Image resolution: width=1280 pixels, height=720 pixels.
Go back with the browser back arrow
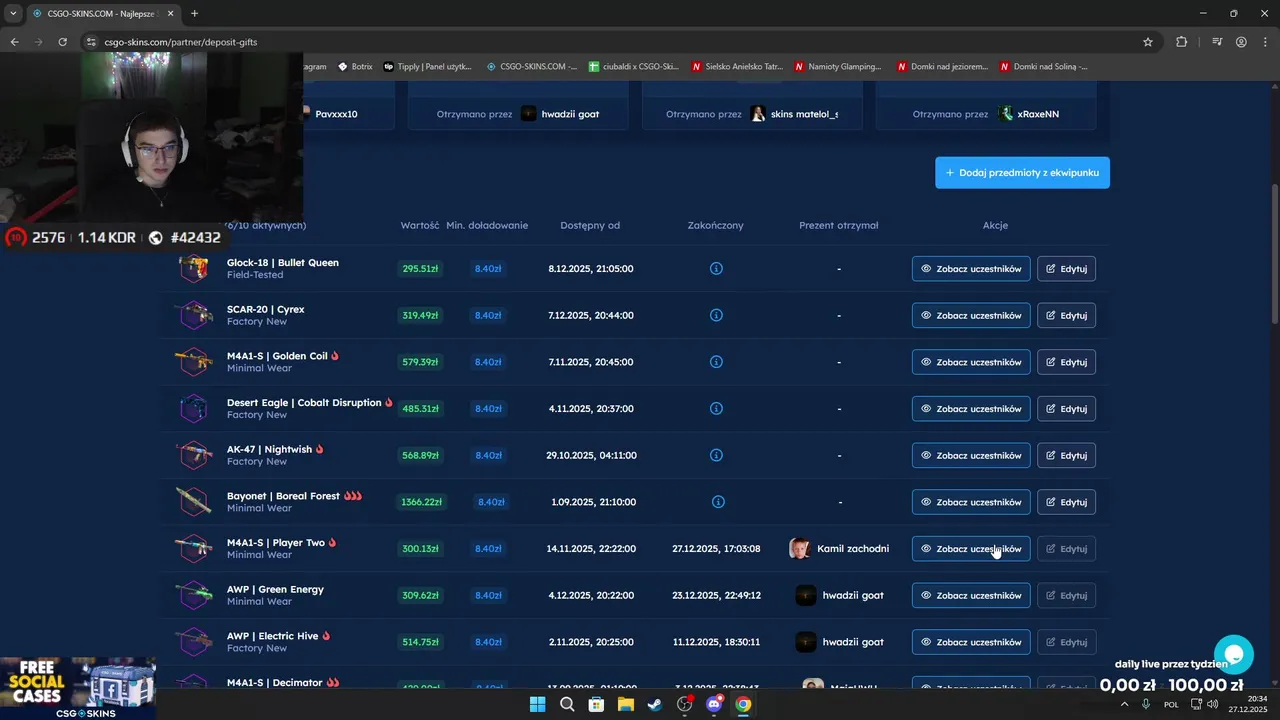[x=14, y=42]
